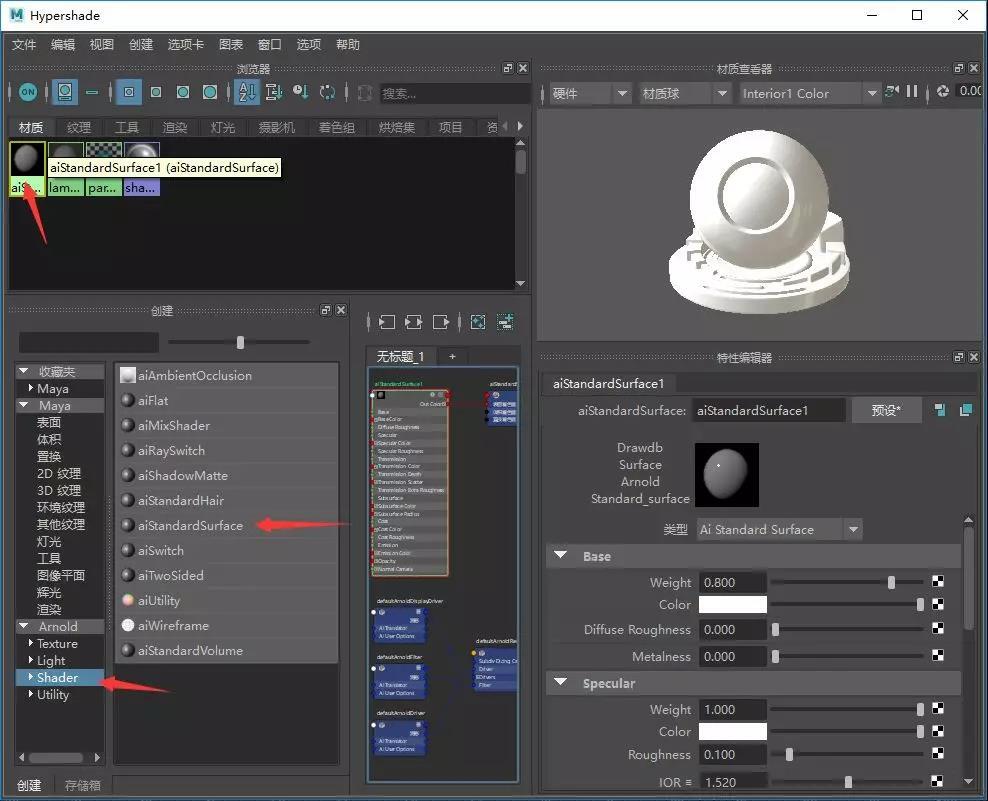Click the white Specular Color swatch
This screenshot has width=988, height=801.
coord(732,731)
